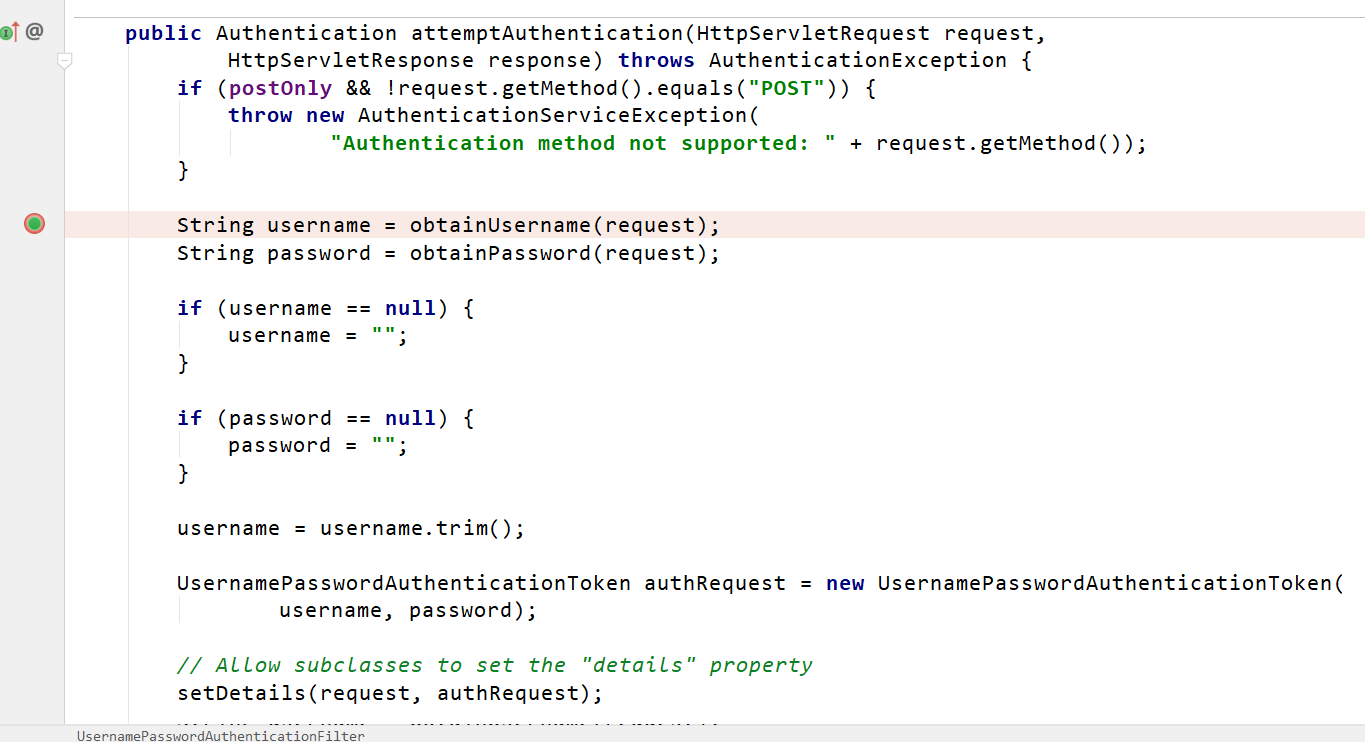Screen dimensions: 1365x742
Task: Open UsernamePasswordAuthenticationFilter breadcrumb at the bottom
Action: [220, 735]
